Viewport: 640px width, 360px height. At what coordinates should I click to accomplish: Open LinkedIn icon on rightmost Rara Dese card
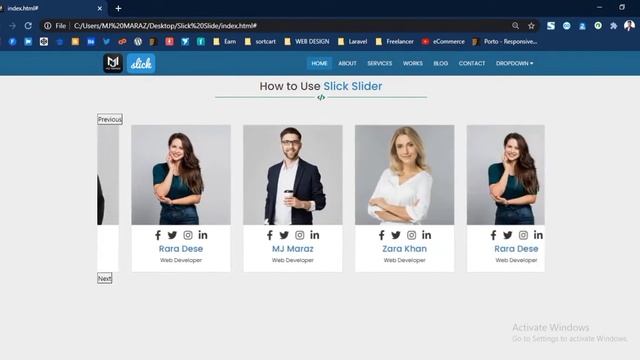[538, 235]
